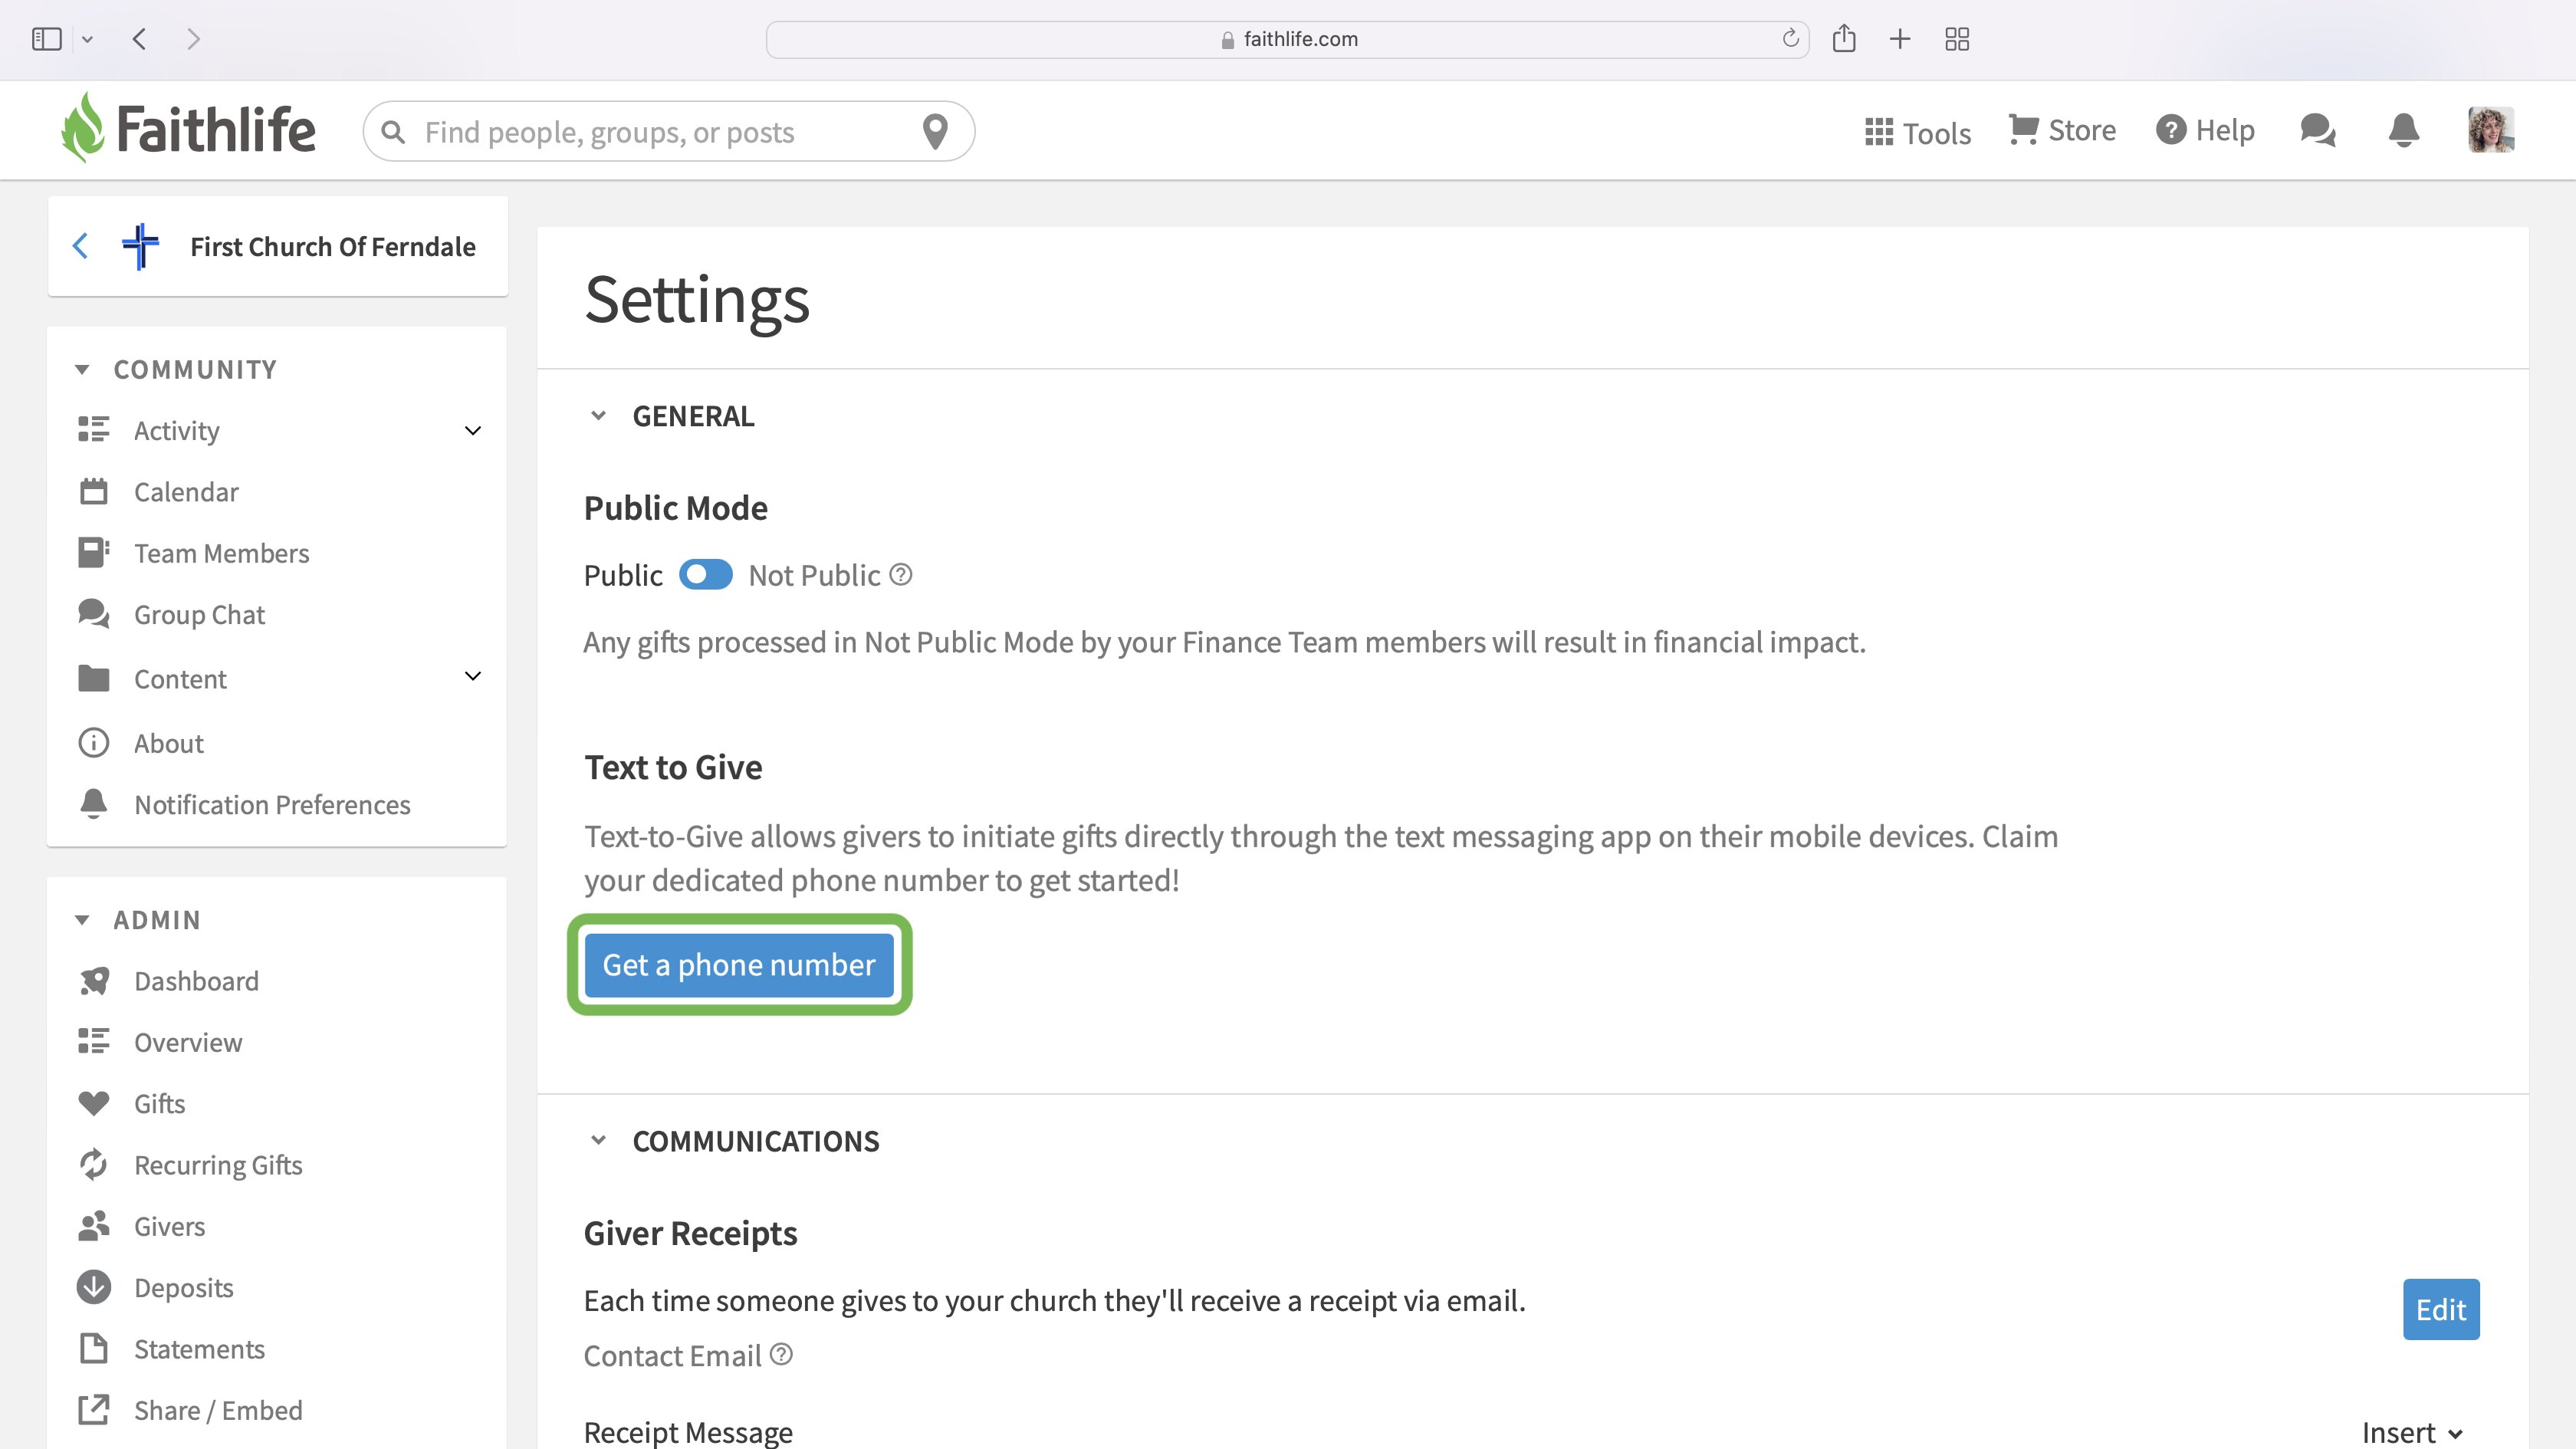This screenshot has height=1449, width=2576.
Task: Toggle the Safari sidebar
Action: pyautogui.click(x=47, y=39)
